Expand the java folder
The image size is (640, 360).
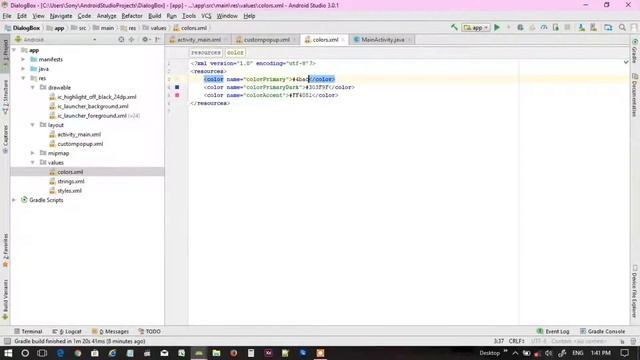pos(23,69)
